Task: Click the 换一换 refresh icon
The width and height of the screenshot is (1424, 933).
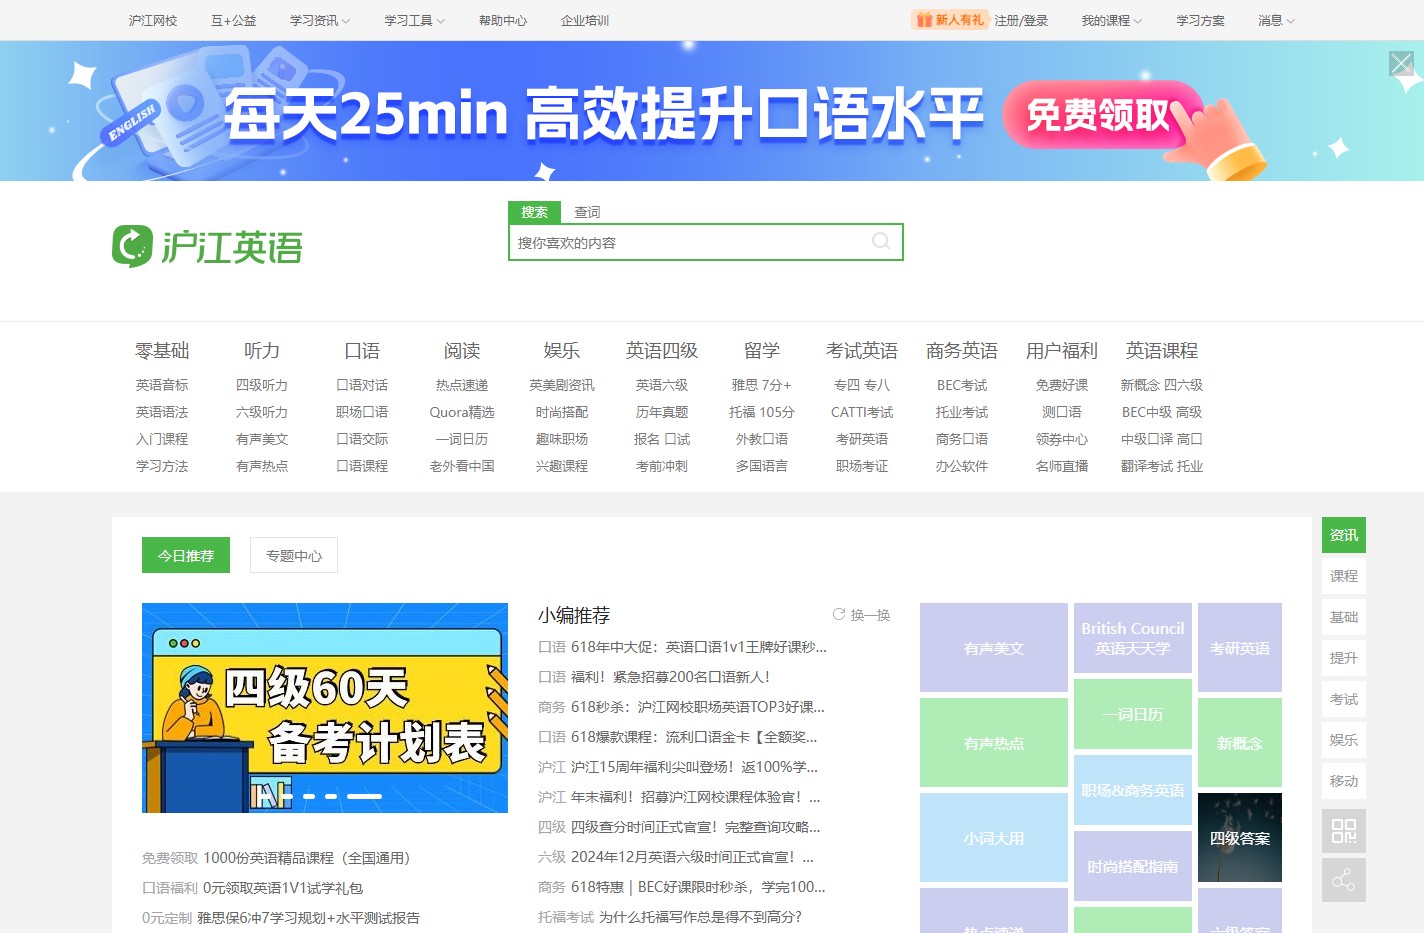Action: (x=838, y=615)
